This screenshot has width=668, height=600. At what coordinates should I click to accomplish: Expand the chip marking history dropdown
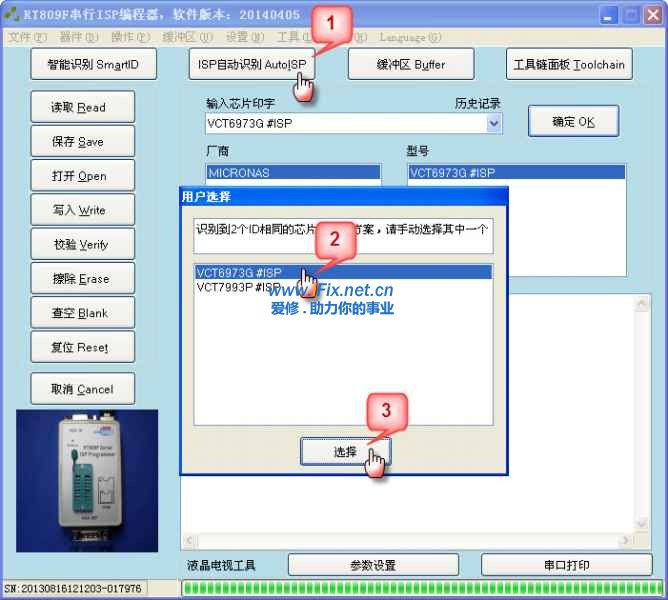pos(494,124)
